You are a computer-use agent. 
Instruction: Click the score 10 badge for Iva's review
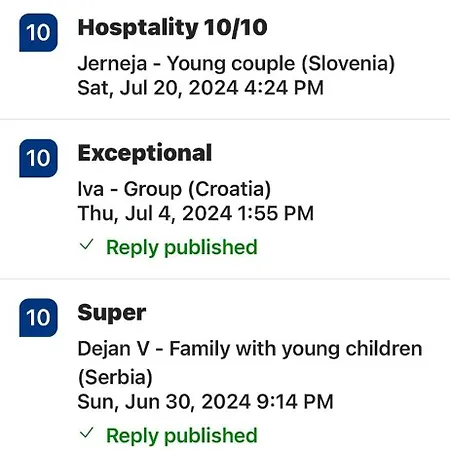38,158
